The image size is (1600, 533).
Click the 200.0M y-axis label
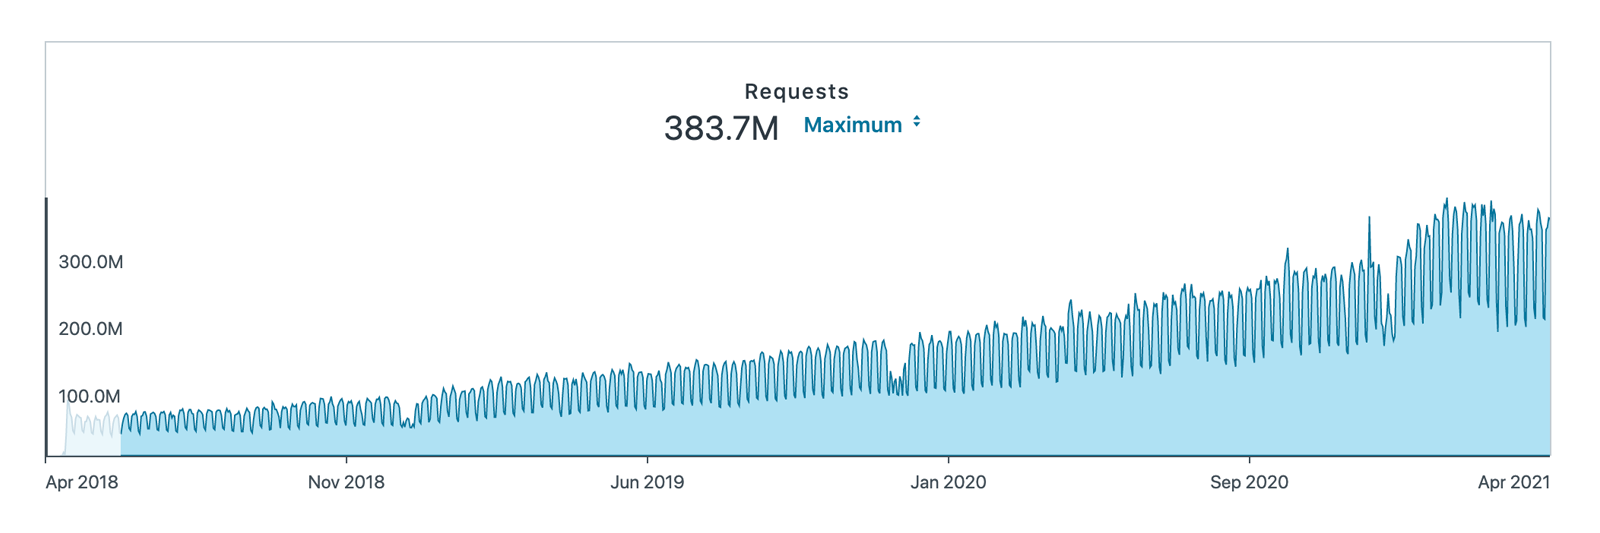91,329
